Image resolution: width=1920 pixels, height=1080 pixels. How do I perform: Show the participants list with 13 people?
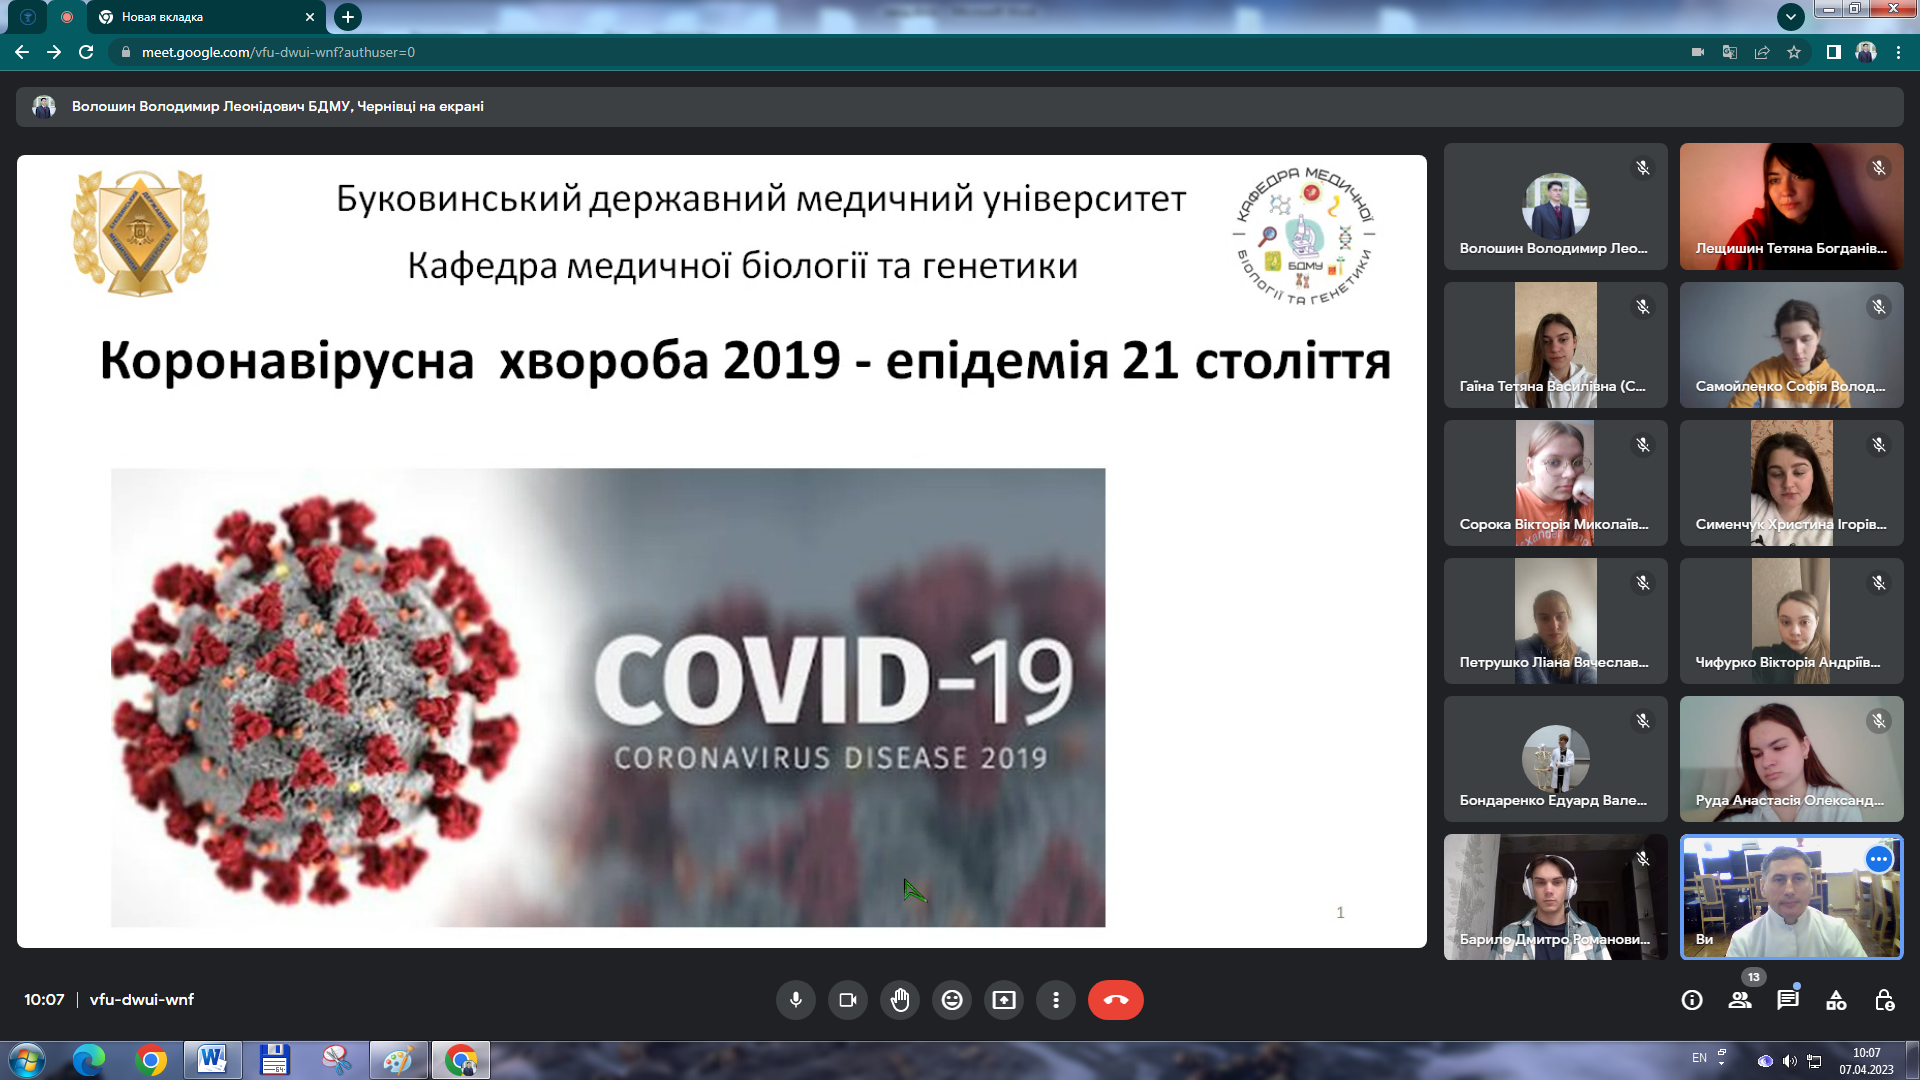1740,1000
